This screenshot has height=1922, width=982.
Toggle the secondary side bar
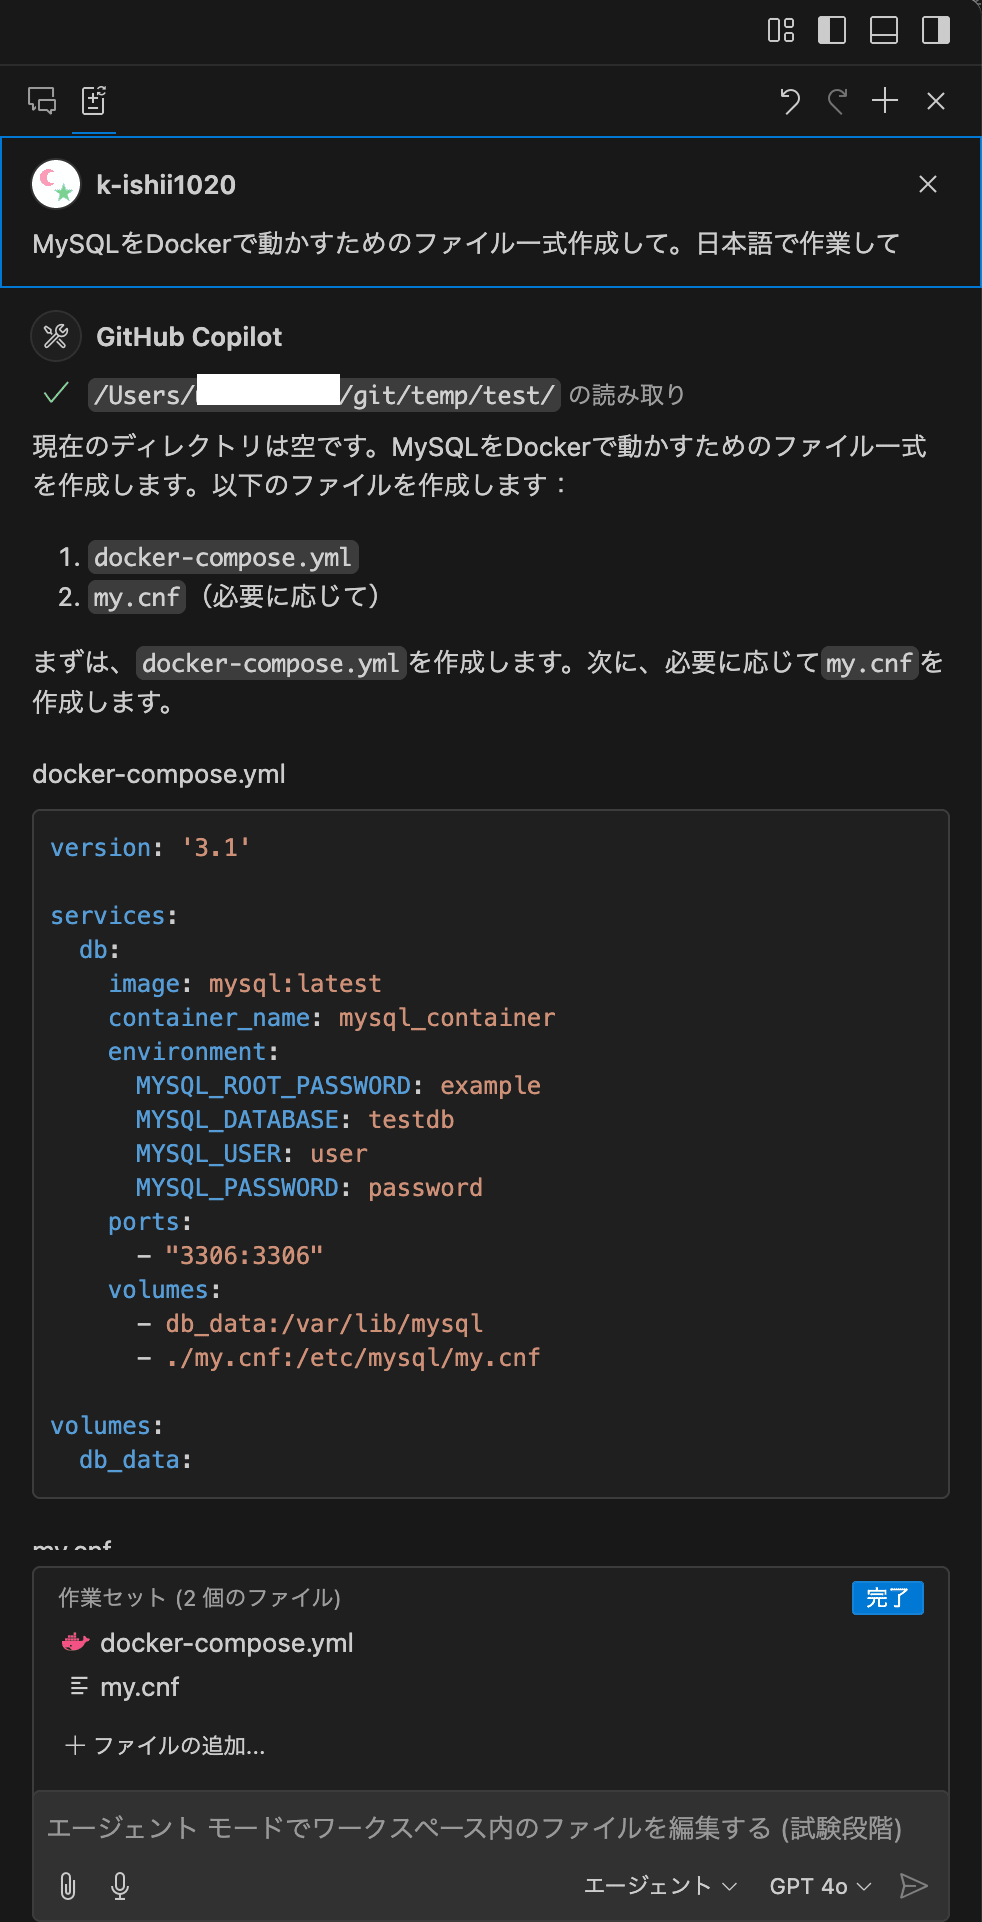tap(936, 31)
